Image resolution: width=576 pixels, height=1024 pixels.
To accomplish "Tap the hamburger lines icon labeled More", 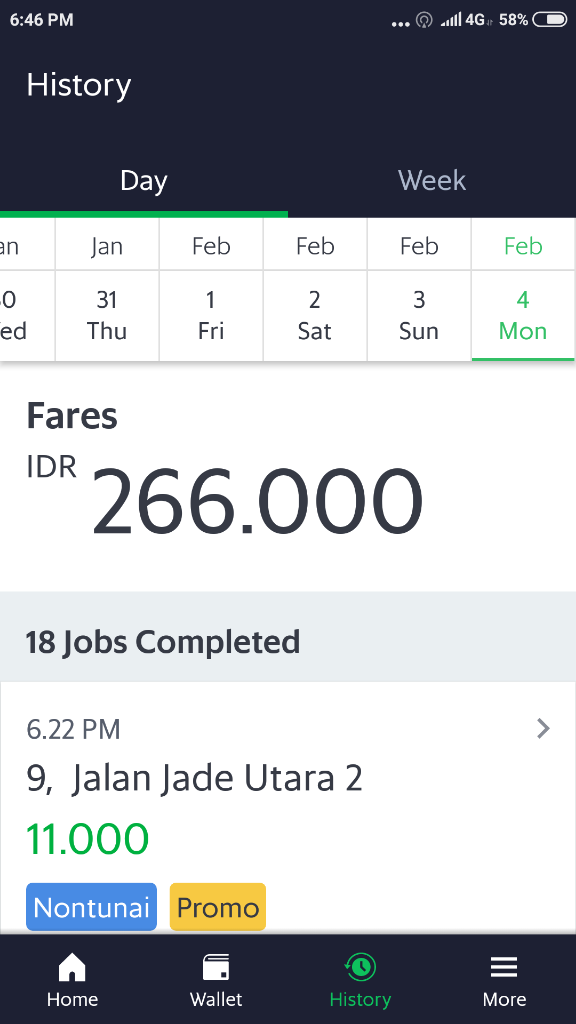I will coord(503,965).
